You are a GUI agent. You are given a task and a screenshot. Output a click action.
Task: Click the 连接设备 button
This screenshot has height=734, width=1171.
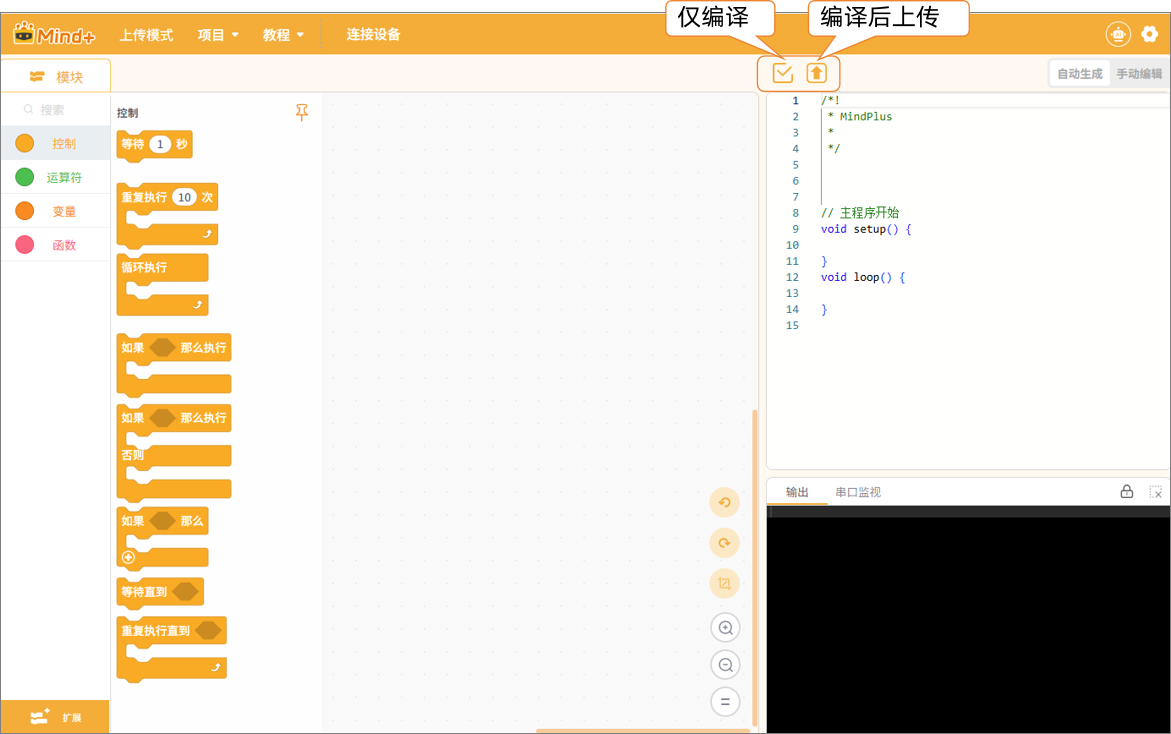click(373, 35)
